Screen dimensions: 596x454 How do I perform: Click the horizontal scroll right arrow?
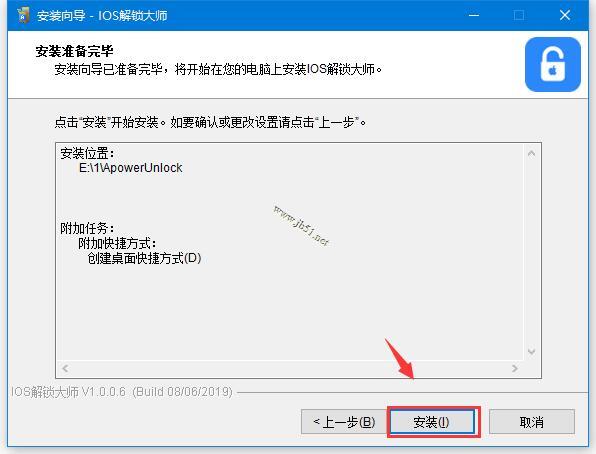(515, 368)
